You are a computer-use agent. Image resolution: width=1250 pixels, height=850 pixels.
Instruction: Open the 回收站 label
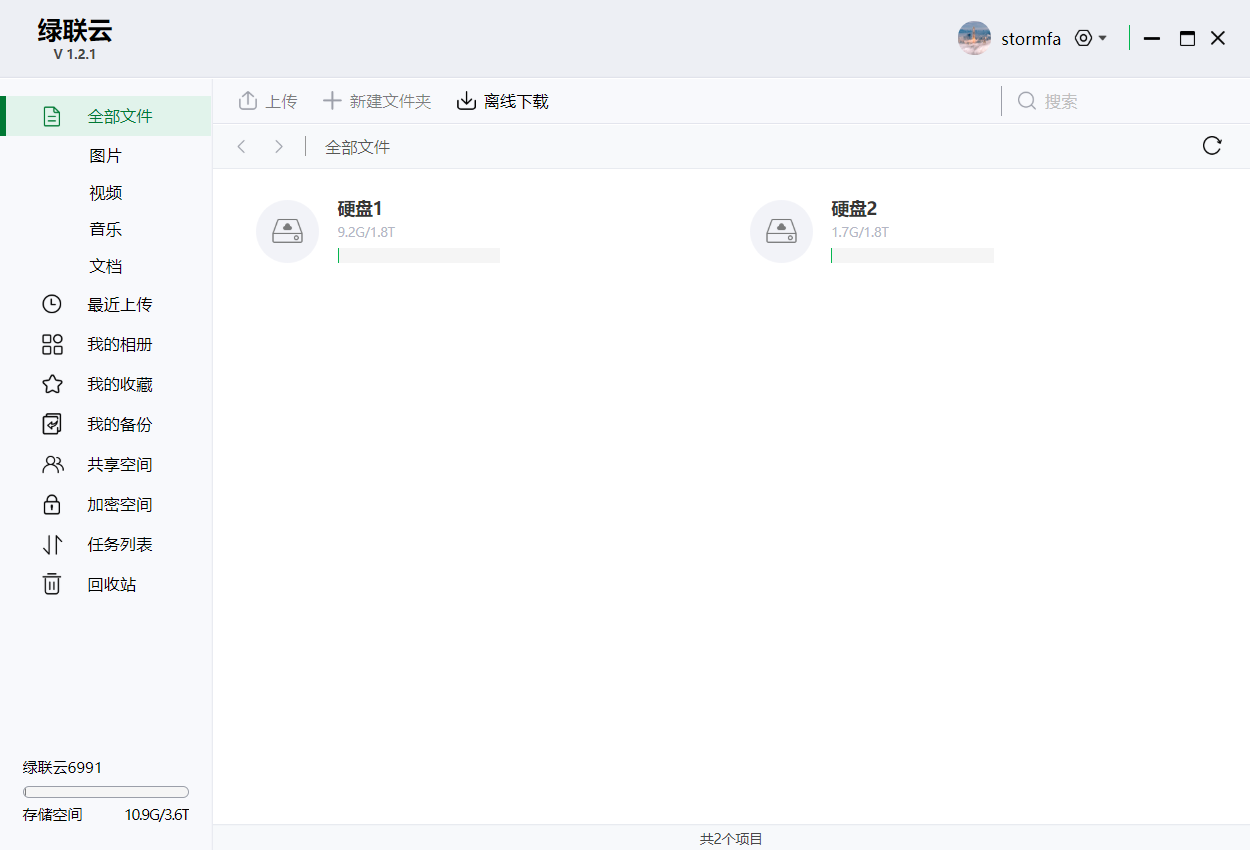(112, 585)
